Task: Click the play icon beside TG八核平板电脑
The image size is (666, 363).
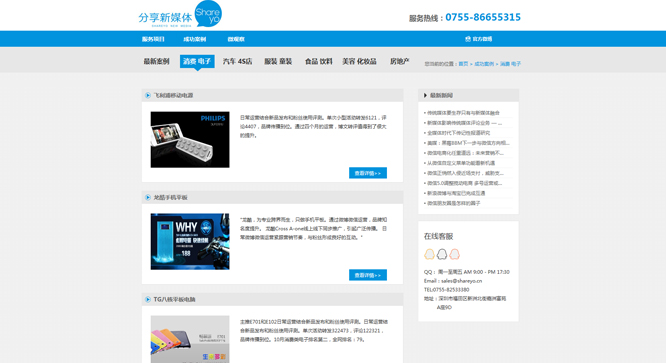Action: tap(147, 299)
